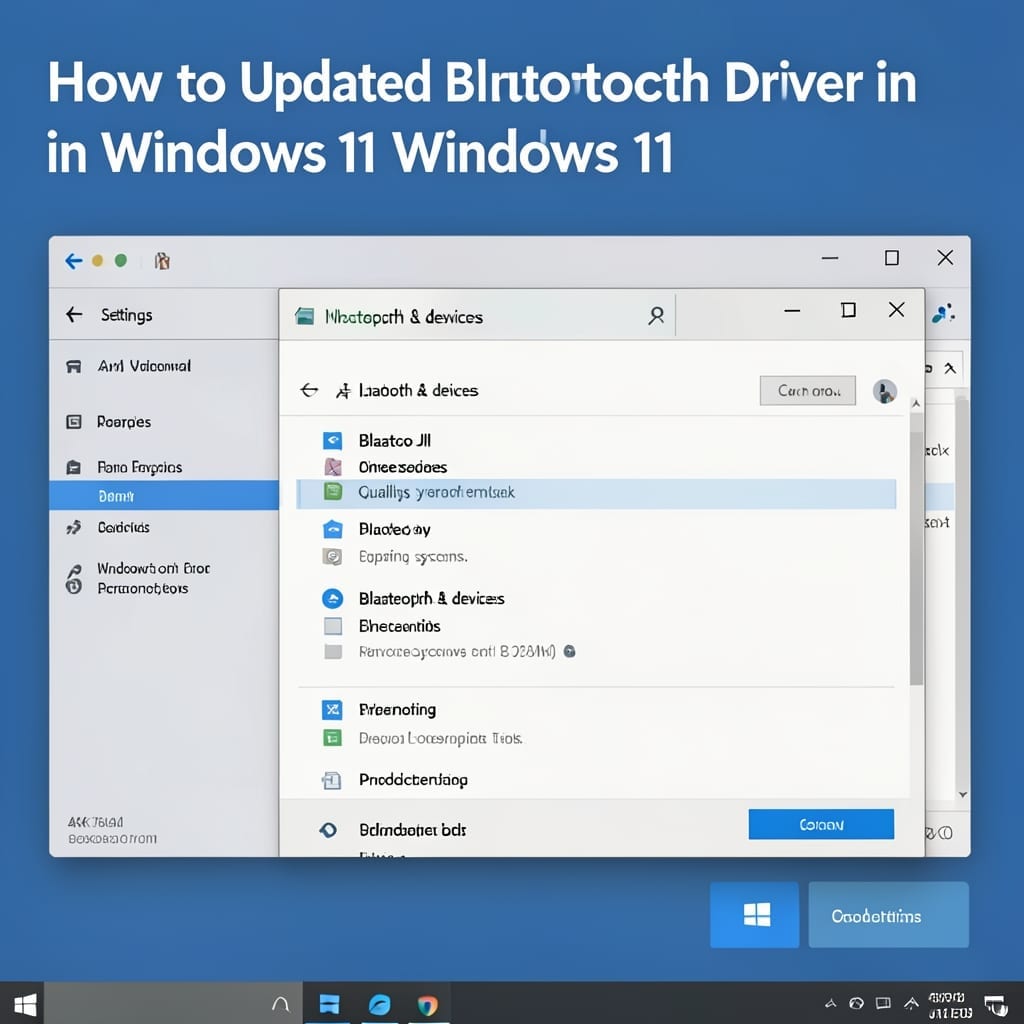Click folder icon beside 'Ranvorceoycanvs'

click(333, 652)
